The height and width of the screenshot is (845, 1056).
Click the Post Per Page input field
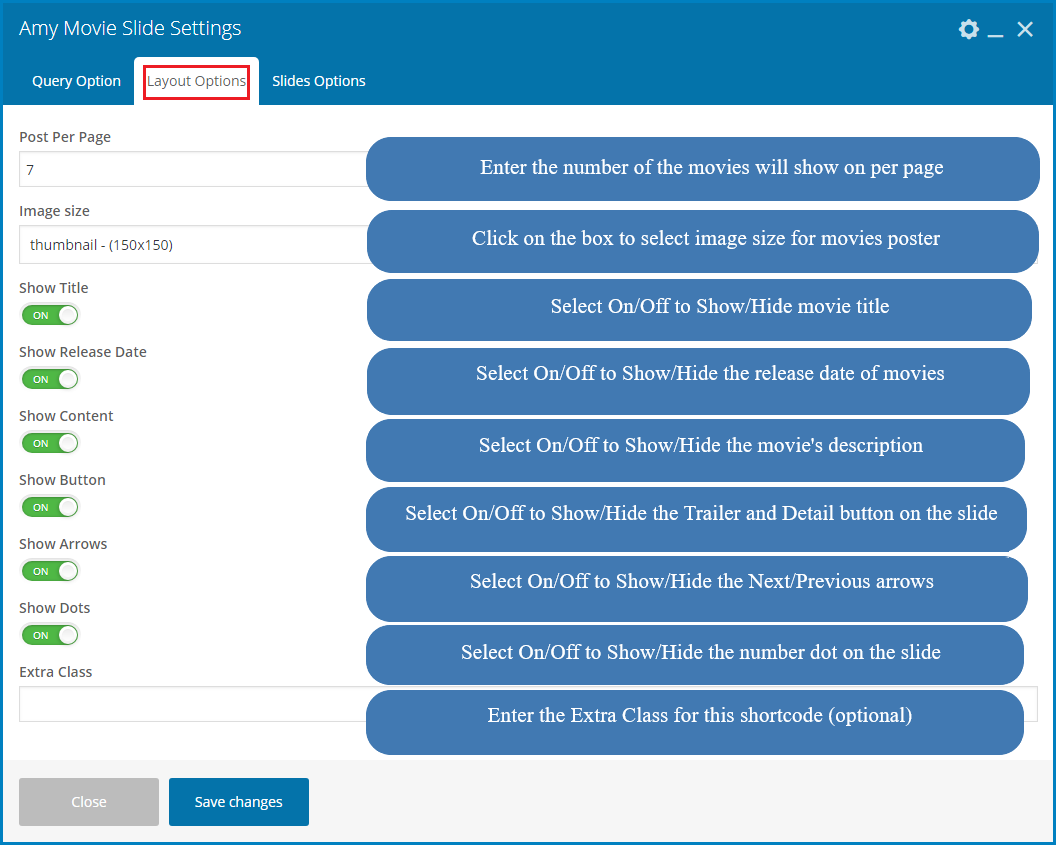point(190,170)
